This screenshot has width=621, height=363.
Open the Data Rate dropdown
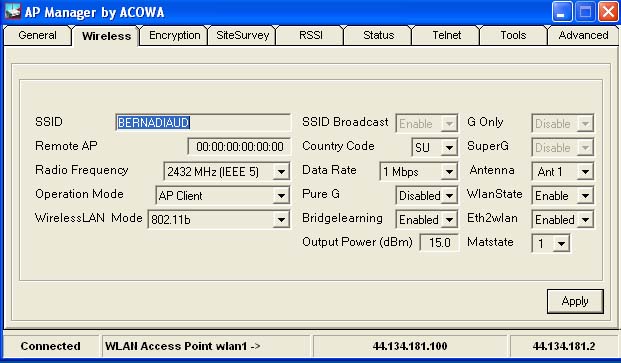pyautogui.click(x=419, y=172)
